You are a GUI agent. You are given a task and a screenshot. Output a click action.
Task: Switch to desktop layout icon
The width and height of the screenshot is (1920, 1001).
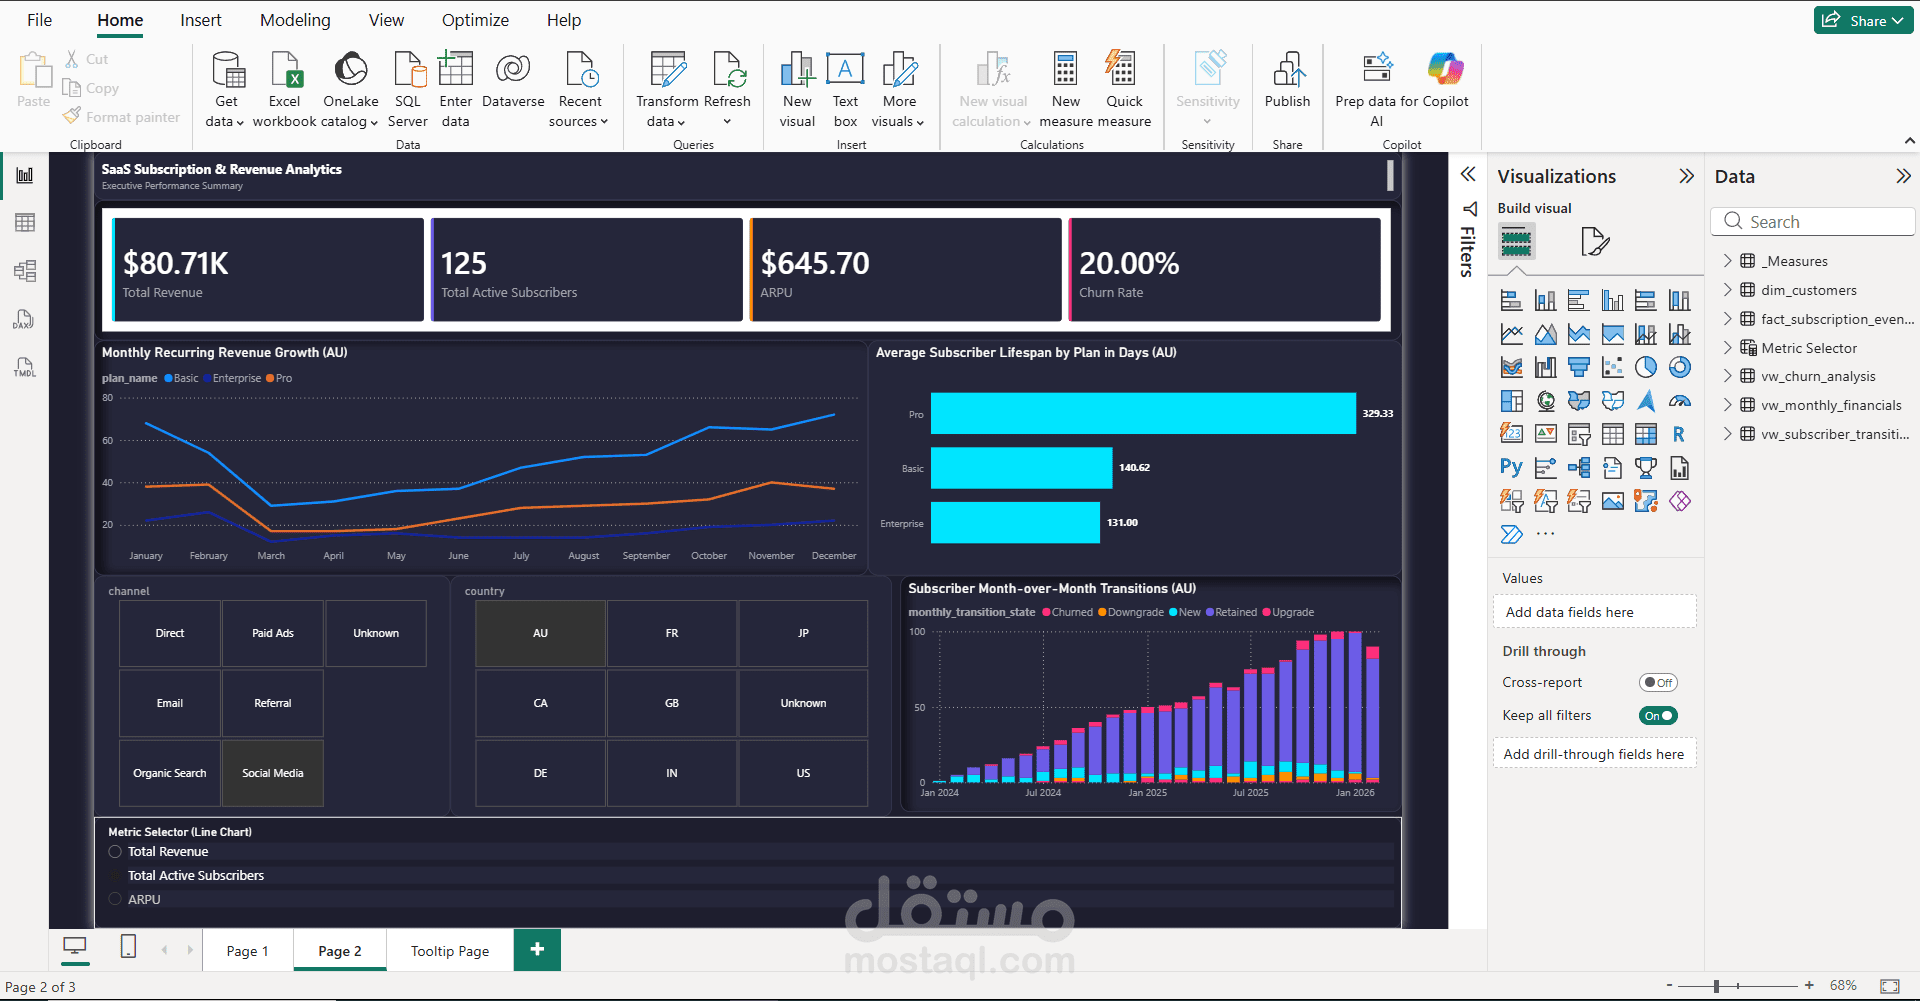[x=75, y=946]
